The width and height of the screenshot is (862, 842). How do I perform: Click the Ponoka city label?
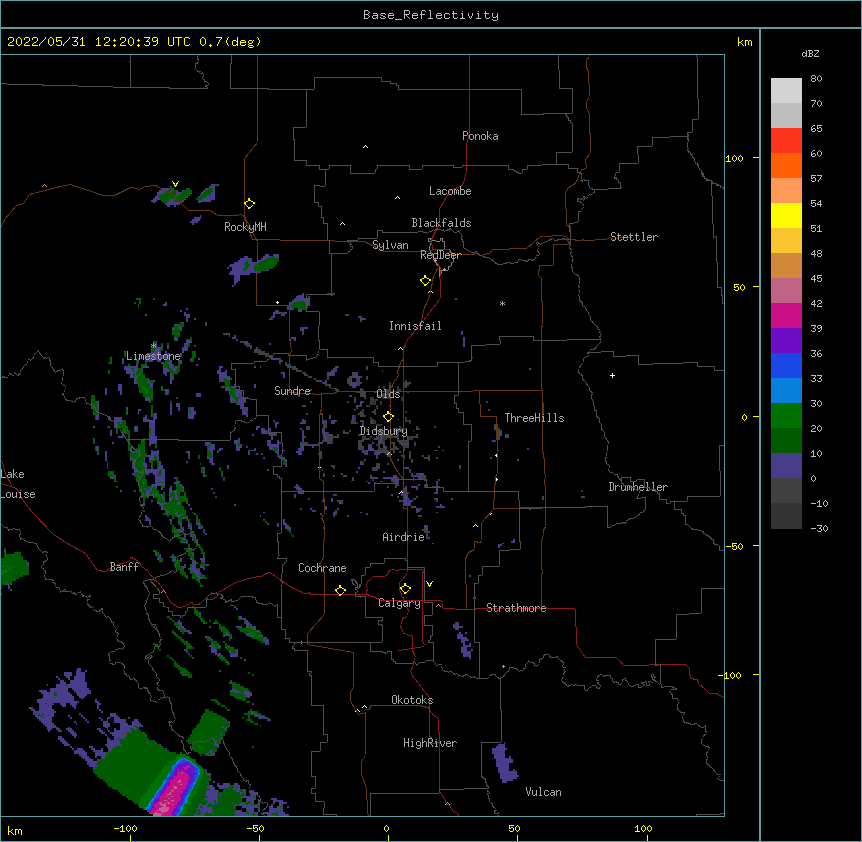[x=480, y=136]
